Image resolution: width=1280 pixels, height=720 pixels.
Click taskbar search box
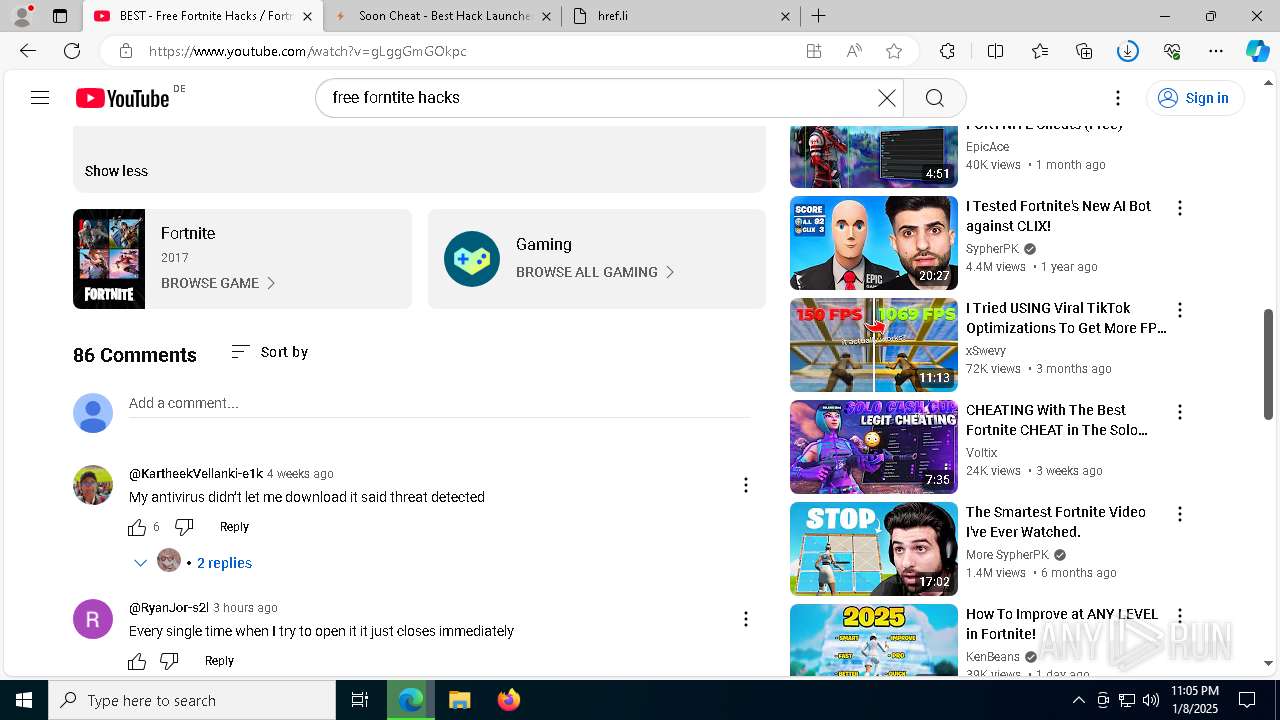click(192, 700)
